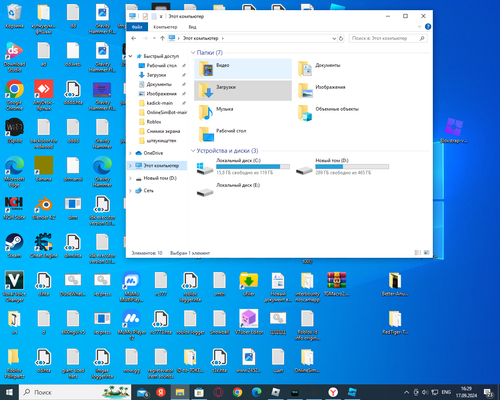Collapse Устройства и диски (3) group

tap(193, 151)
